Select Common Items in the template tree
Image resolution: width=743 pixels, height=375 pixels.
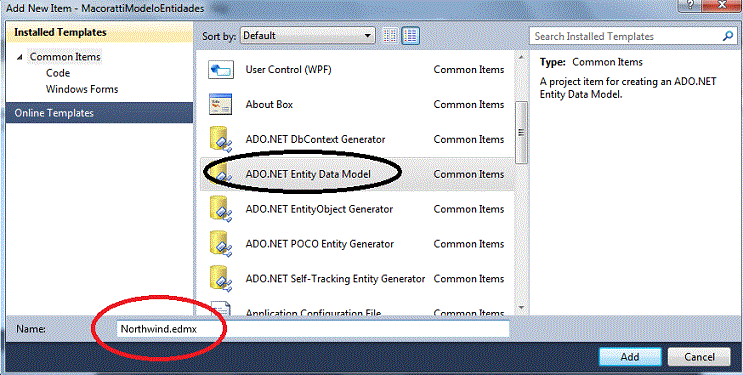click(65, 57)
